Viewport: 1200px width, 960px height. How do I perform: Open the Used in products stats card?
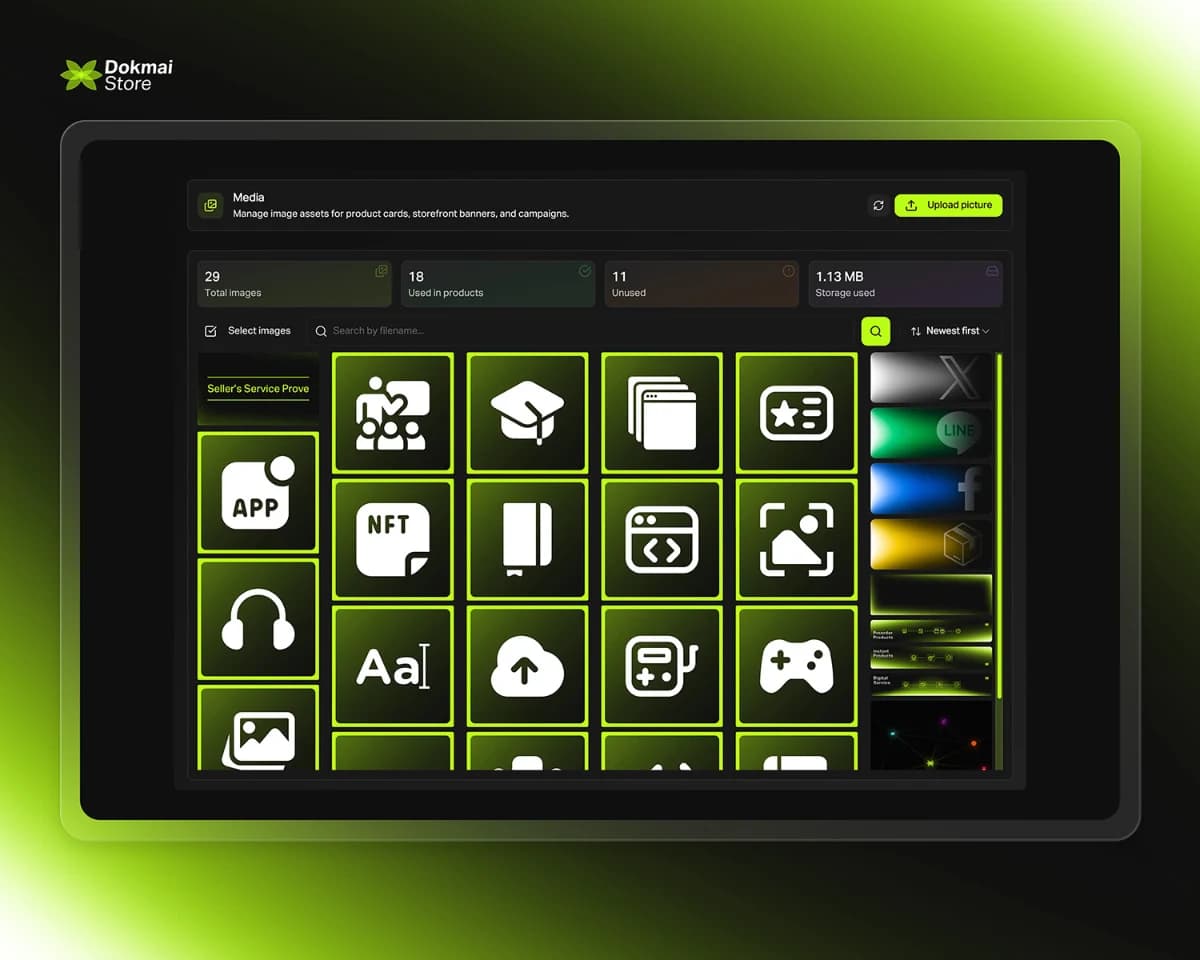point(497,283)
